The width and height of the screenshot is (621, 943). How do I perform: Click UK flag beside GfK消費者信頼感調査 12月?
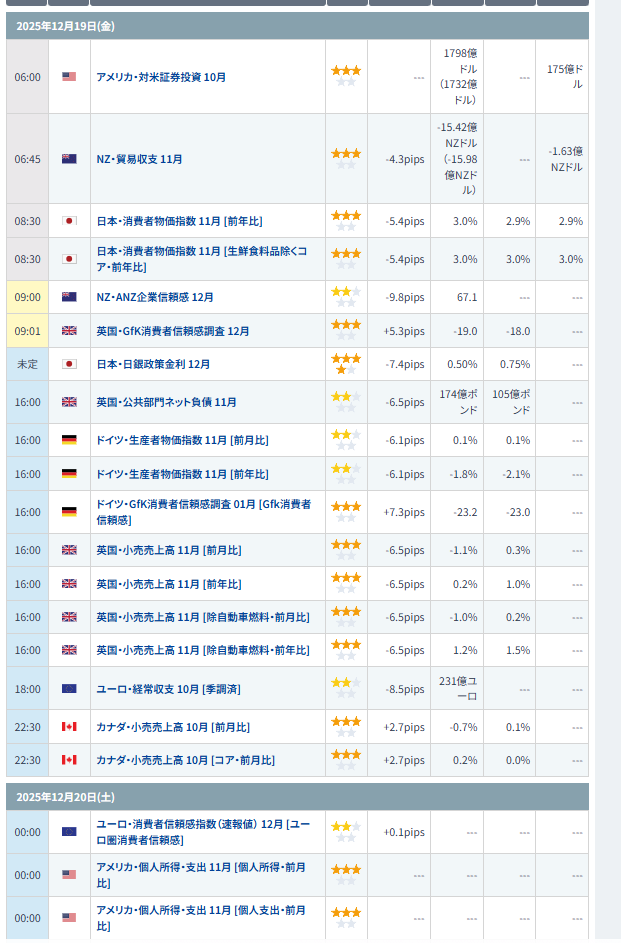pyautogui.click(x=69, y=331)
